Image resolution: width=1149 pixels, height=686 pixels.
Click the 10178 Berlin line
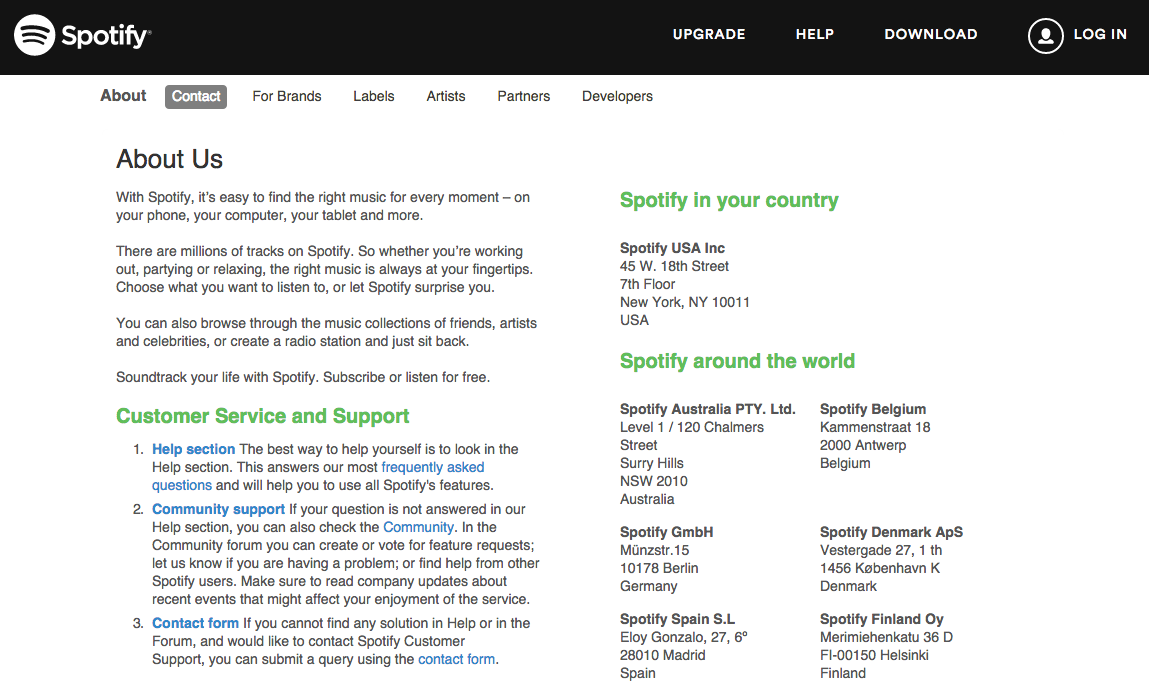(659, 569)
